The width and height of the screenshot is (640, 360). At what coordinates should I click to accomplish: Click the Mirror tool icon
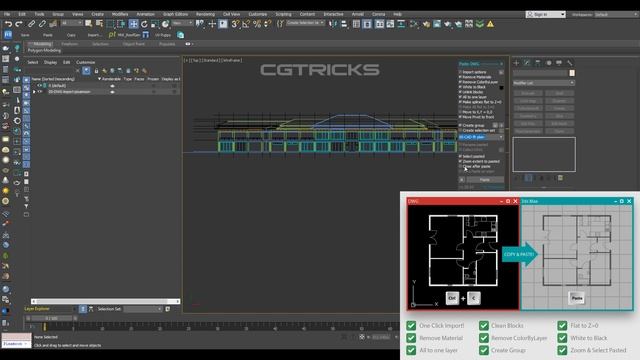[x=333, y=24]
